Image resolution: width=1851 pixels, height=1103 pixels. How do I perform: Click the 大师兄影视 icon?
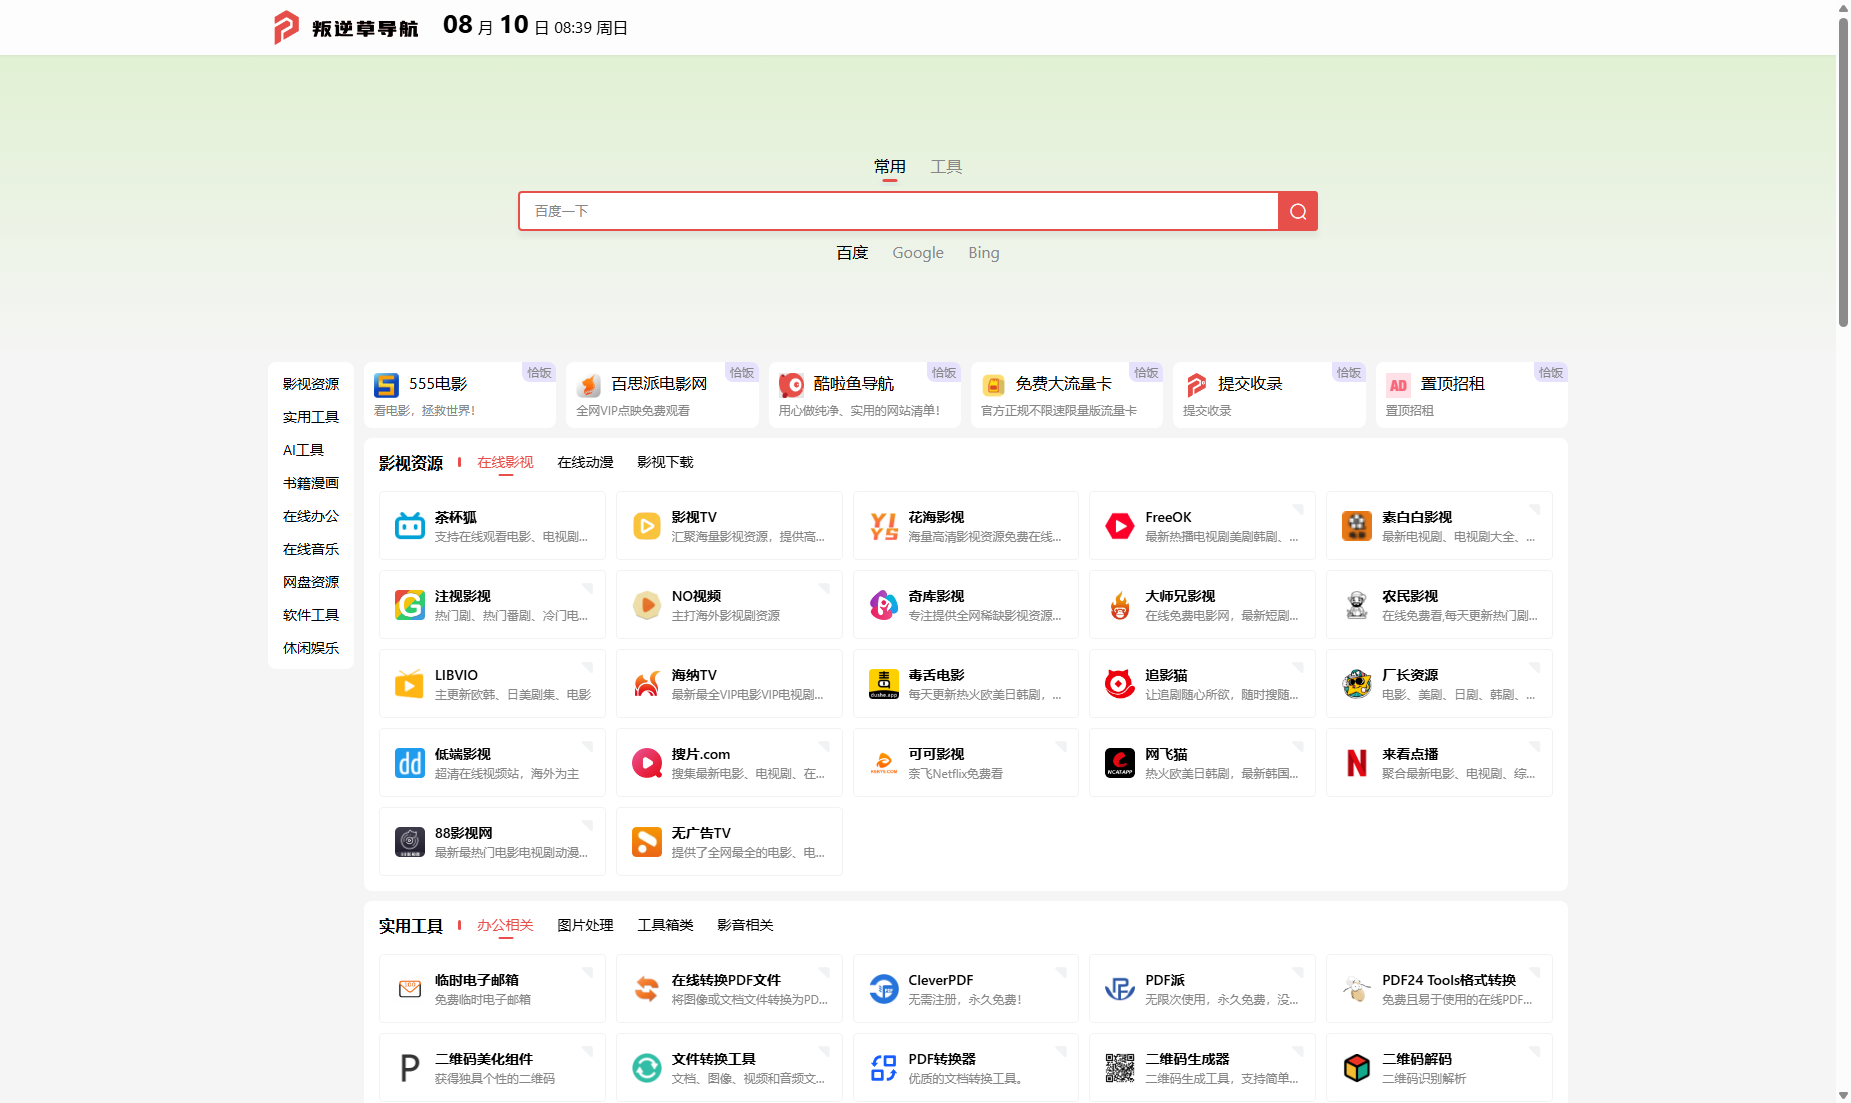[1120, 605]
